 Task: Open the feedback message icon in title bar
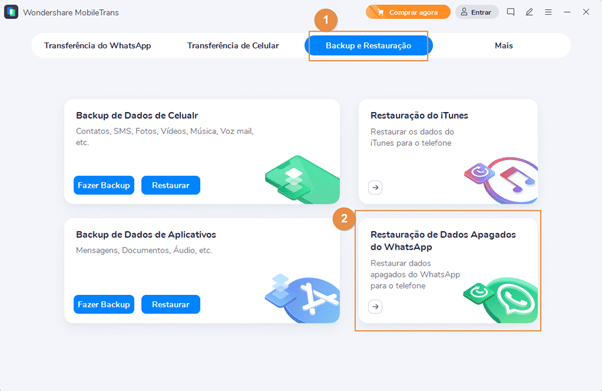[x=510, y=12]
